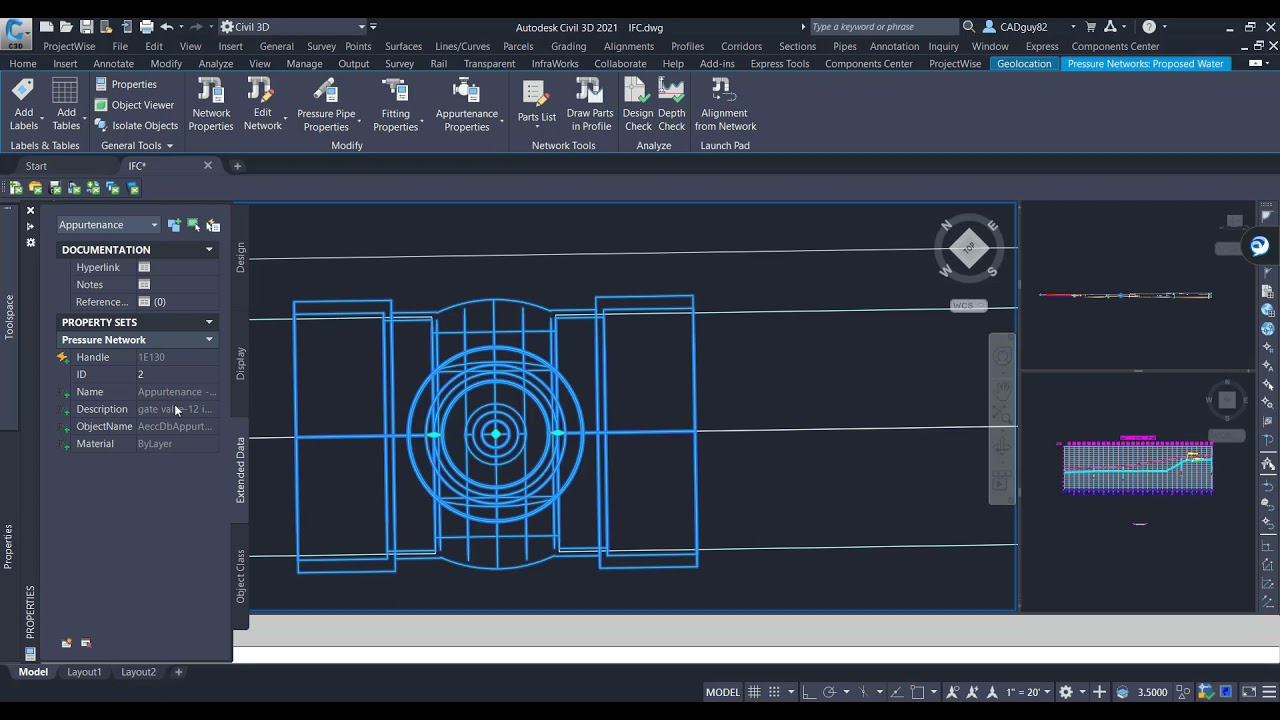Click the Hyperlink field icon
Screen dimensions: 1280x720
(x=144, y=267)
